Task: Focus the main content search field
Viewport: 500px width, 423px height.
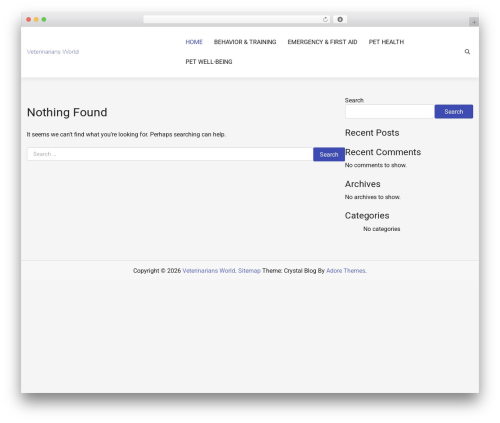Action: pos(170,154)
